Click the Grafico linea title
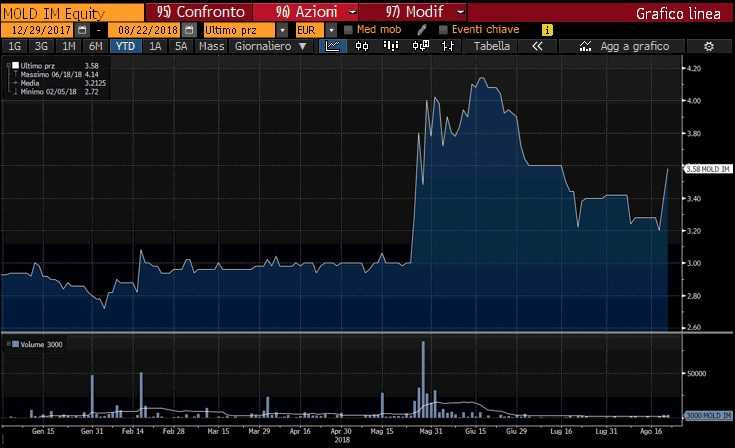735x448 pixels. (678, 14)
